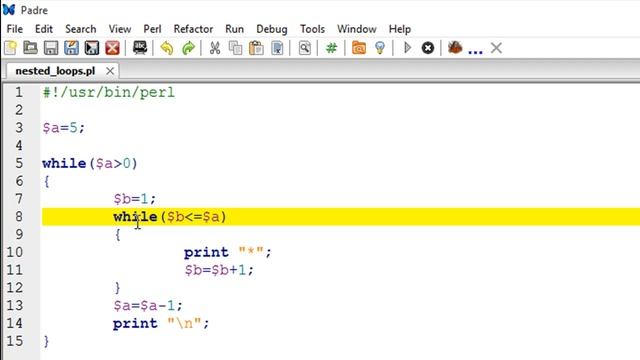Image resolution: width=640 pixels, height=360 pixels.
Task: Open the Edit menu
Action: pyautogui.click(x=44, y=29)
